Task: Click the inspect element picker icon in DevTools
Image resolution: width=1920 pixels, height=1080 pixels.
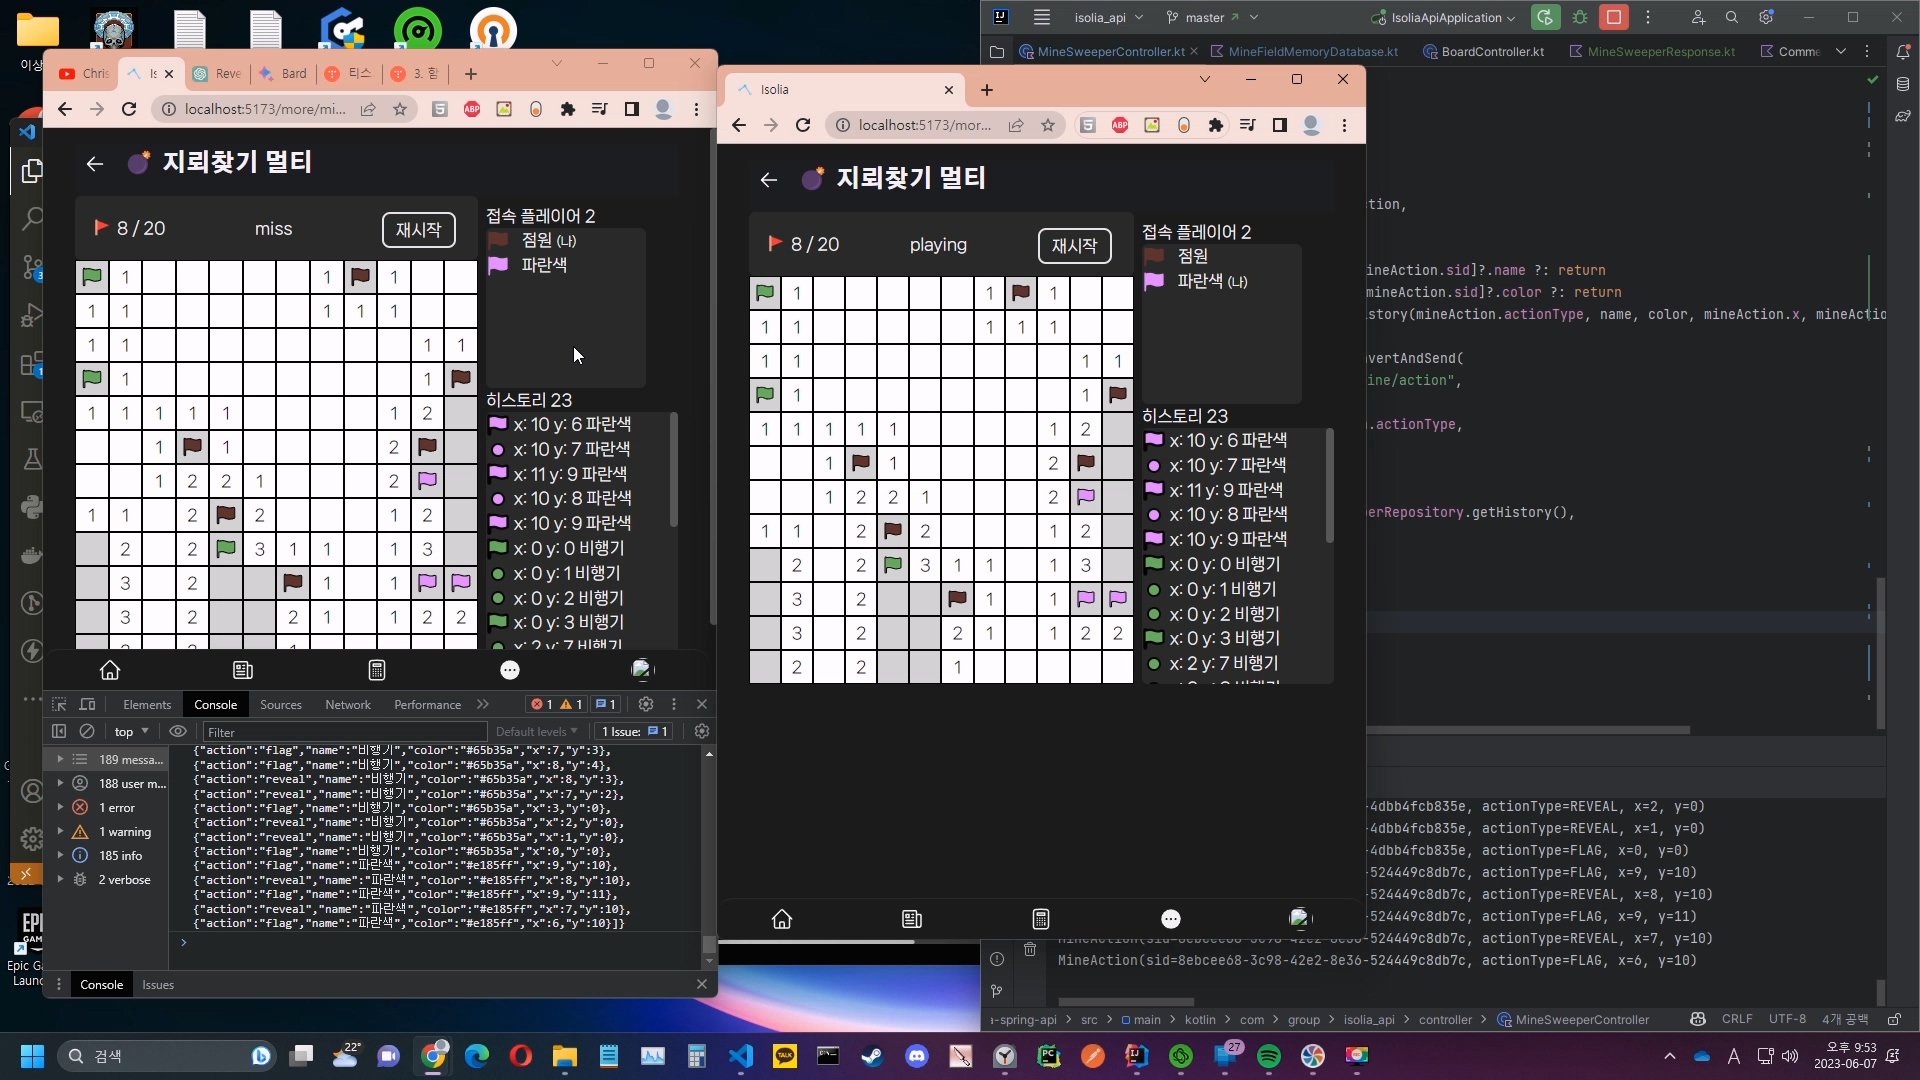Action: (59, 704)
